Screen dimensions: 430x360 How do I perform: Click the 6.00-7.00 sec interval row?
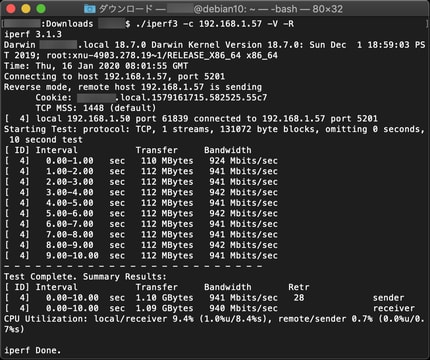tap(141, 224)
